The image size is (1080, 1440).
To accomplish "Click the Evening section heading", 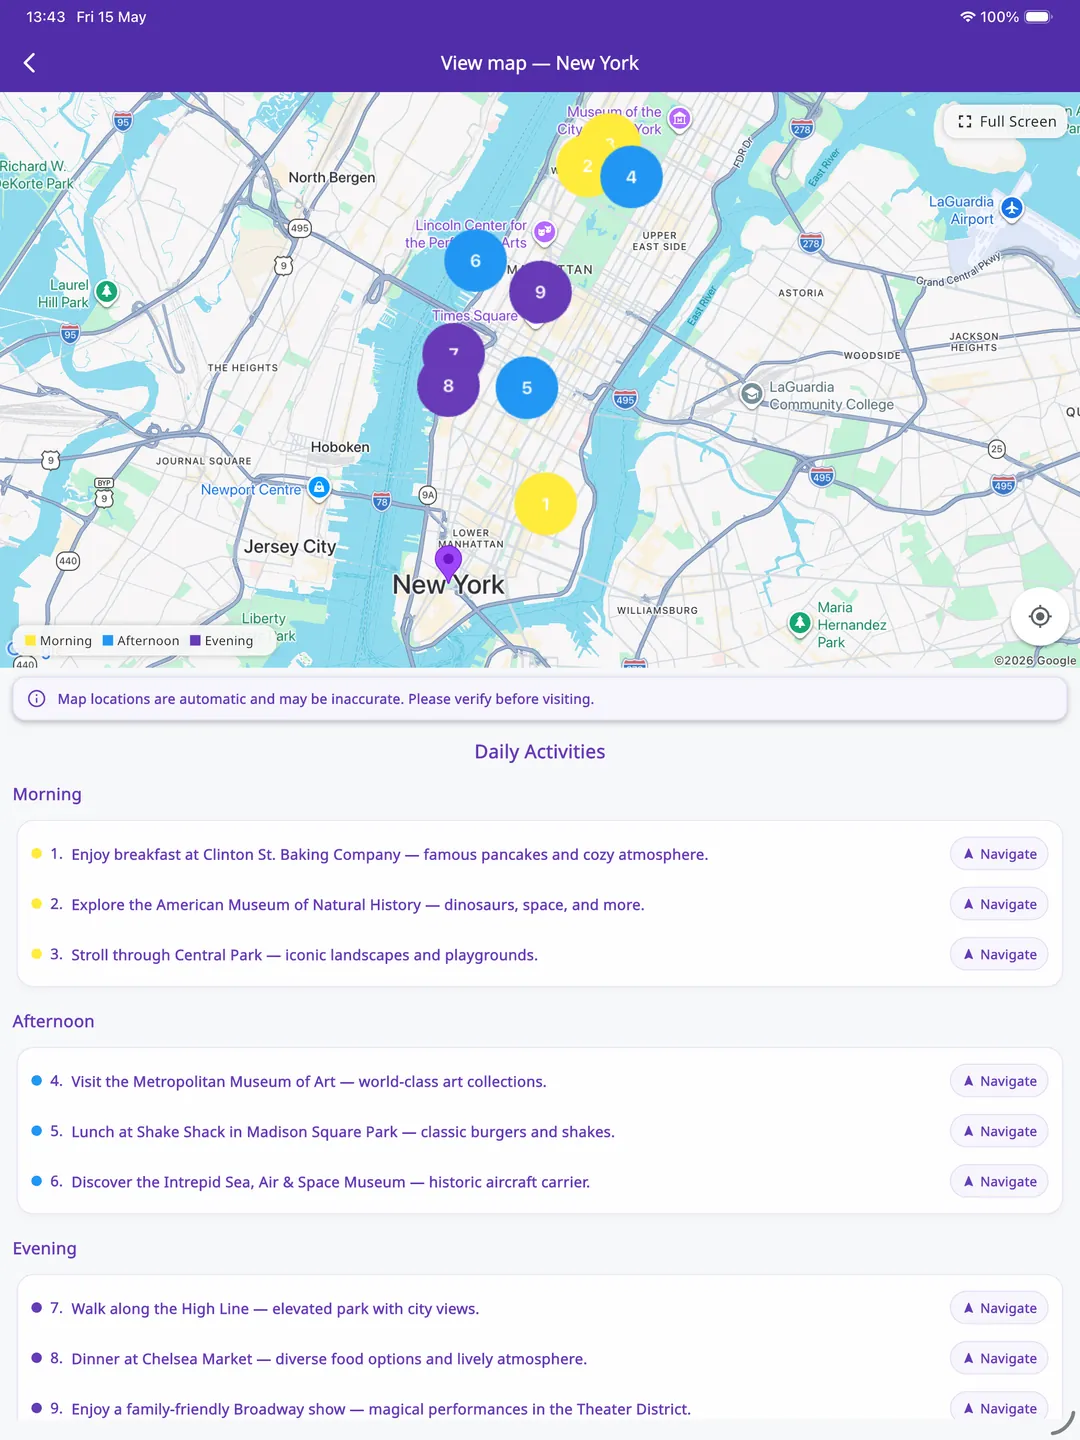I will point(44,1248).
